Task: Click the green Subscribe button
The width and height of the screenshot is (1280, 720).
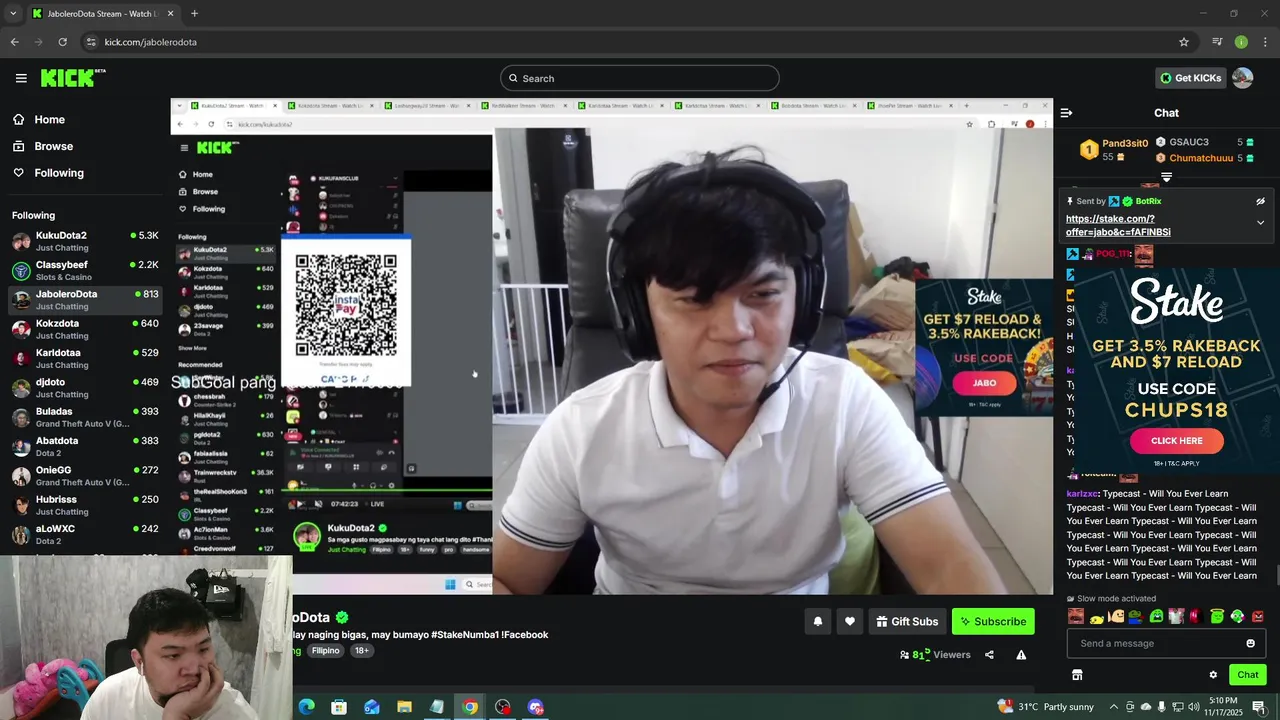Action: [993, 621]
